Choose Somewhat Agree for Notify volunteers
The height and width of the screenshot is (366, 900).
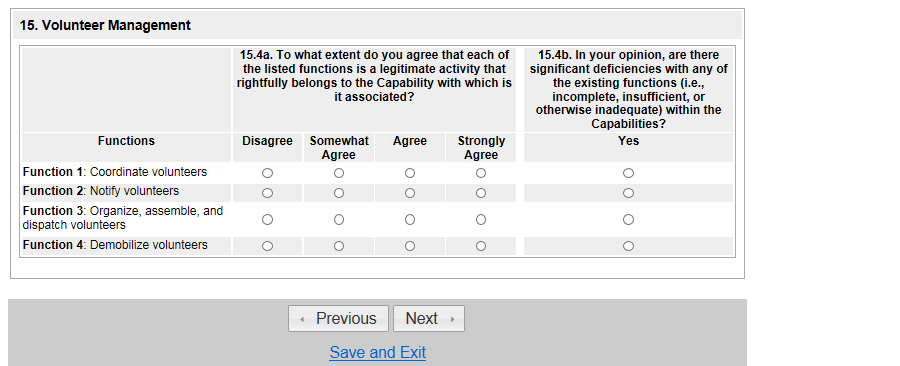pyautogui.click(x=339, y=193)
